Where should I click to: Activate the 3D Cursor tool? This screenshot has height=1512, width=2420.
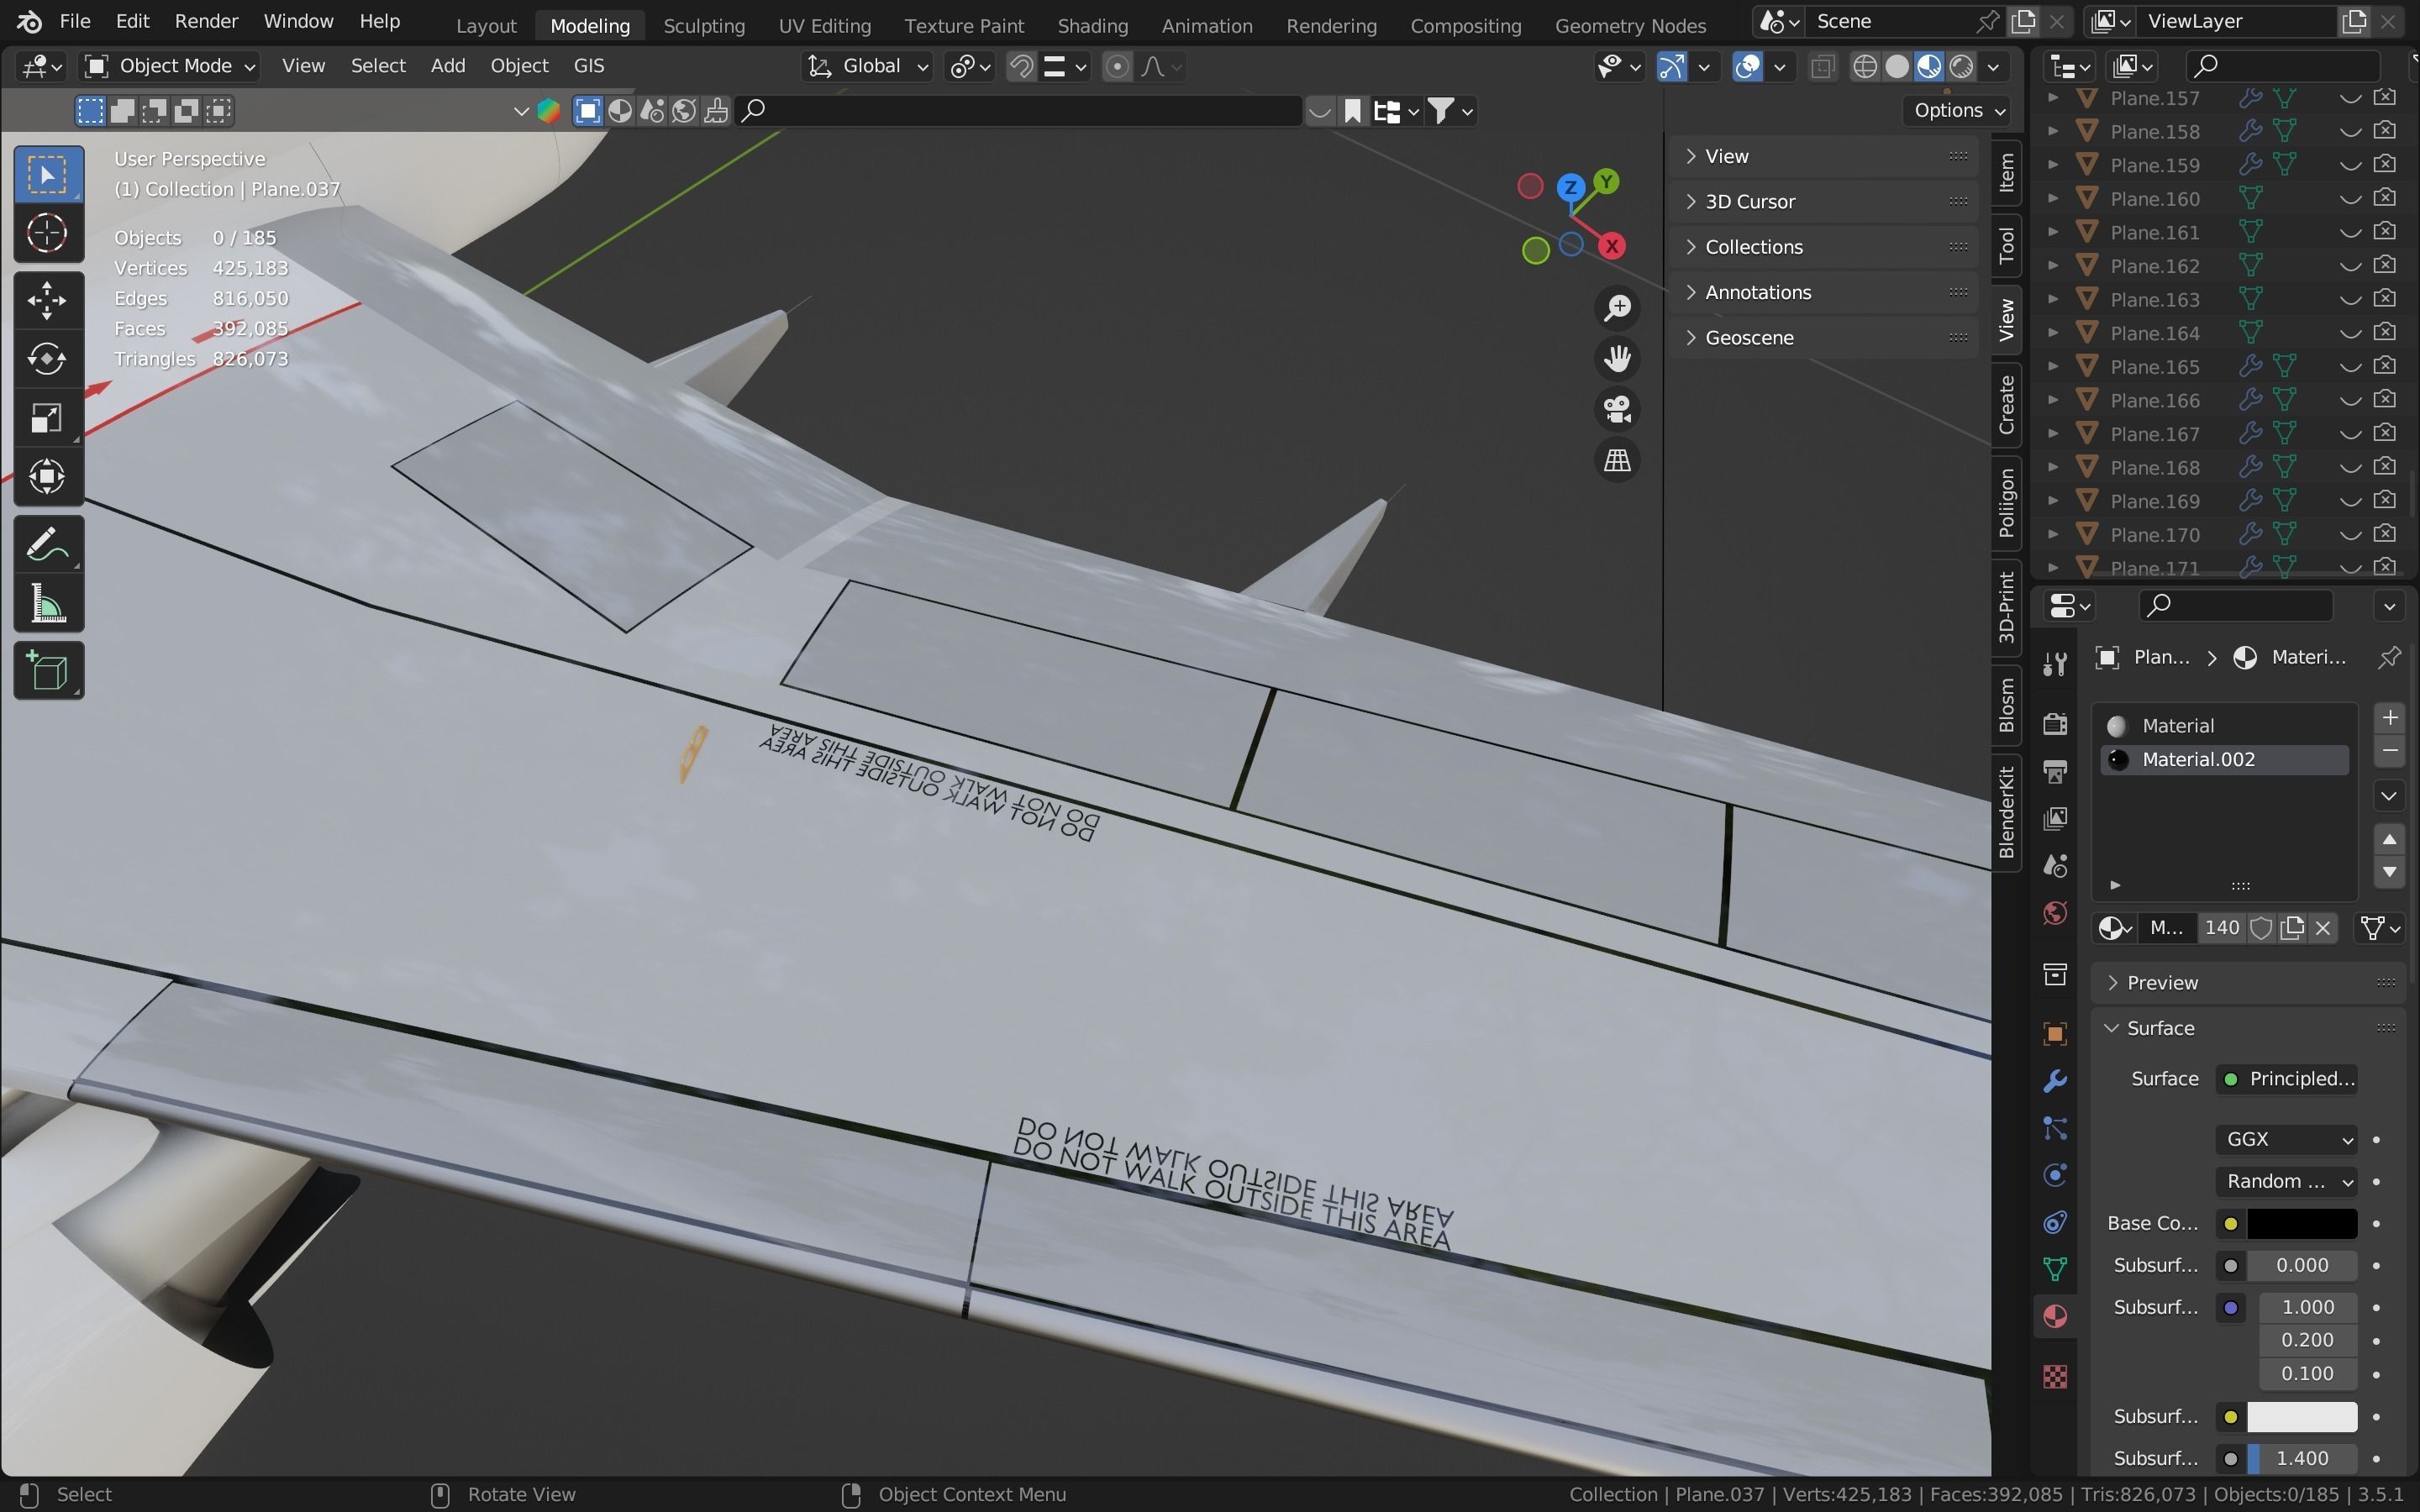pyautogui.click(x=47, y=233)
